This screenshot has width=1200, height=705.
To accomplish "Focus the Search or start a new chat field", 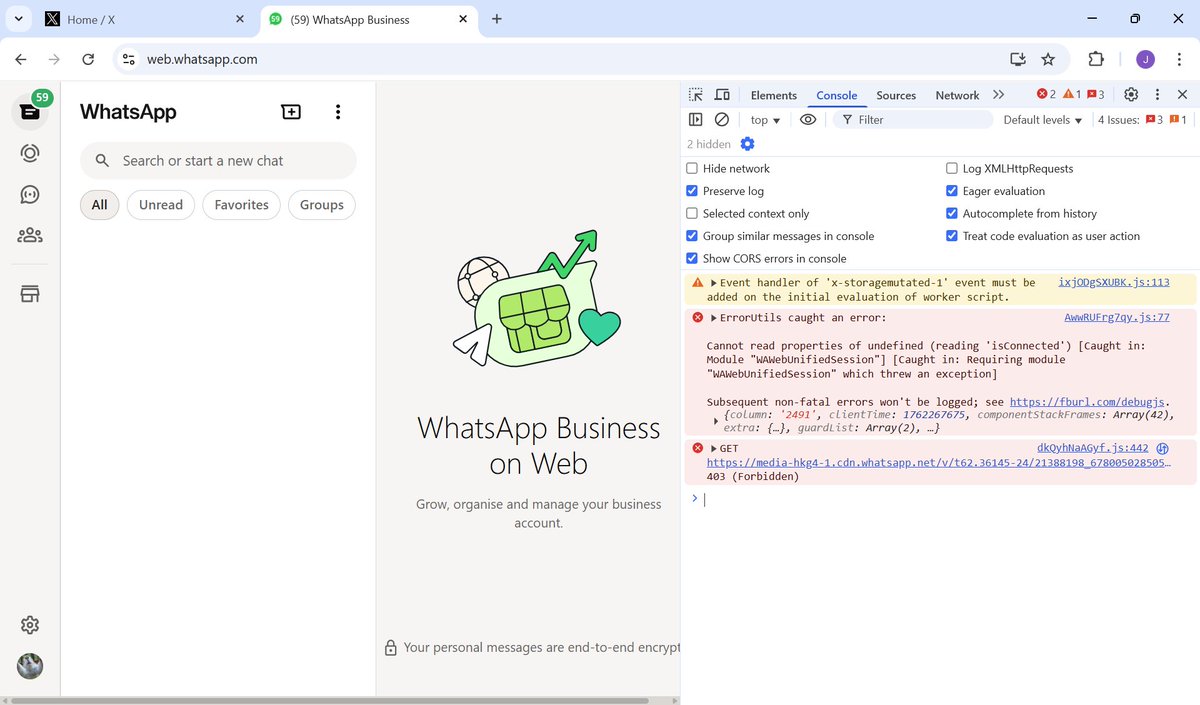I will pyautogui.click(x=218, y=161).
